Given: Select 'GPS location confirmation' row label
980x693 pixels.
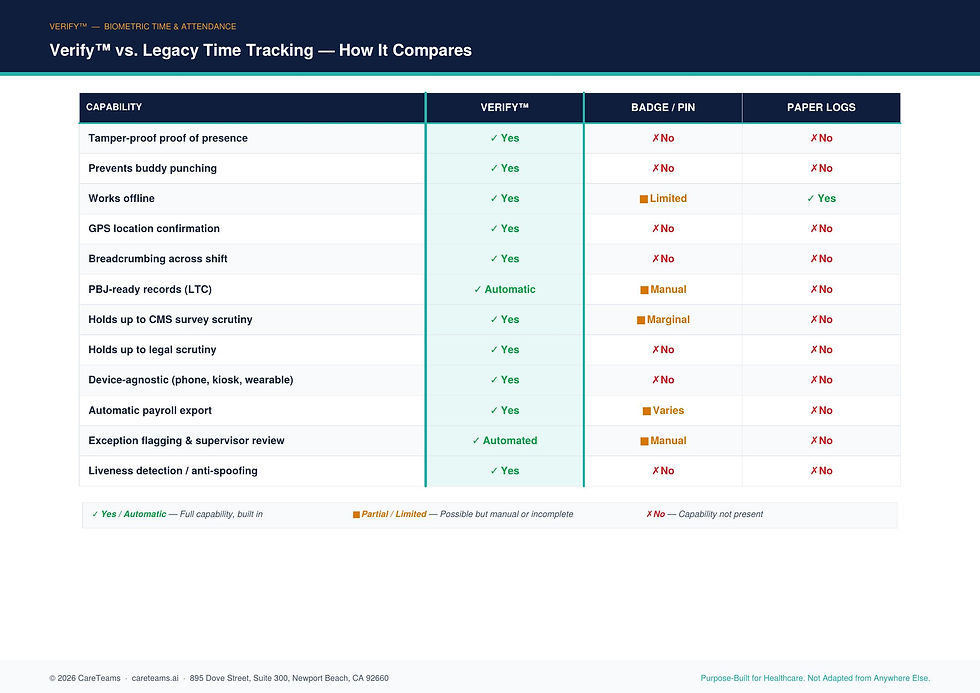Looking at the screenshot, I should [154, 228].
